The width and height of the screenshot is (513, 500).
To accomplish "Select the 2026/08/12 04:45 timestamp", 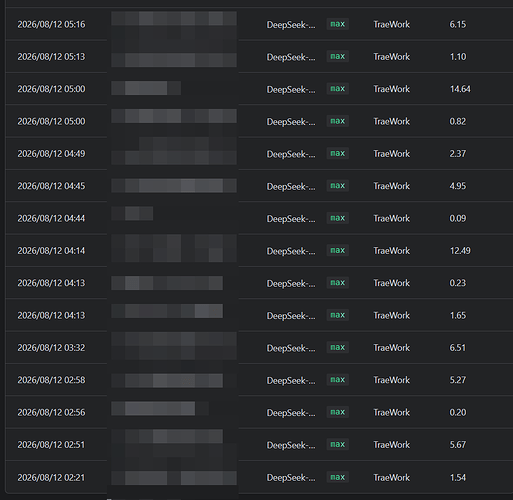I will (51, 186).
